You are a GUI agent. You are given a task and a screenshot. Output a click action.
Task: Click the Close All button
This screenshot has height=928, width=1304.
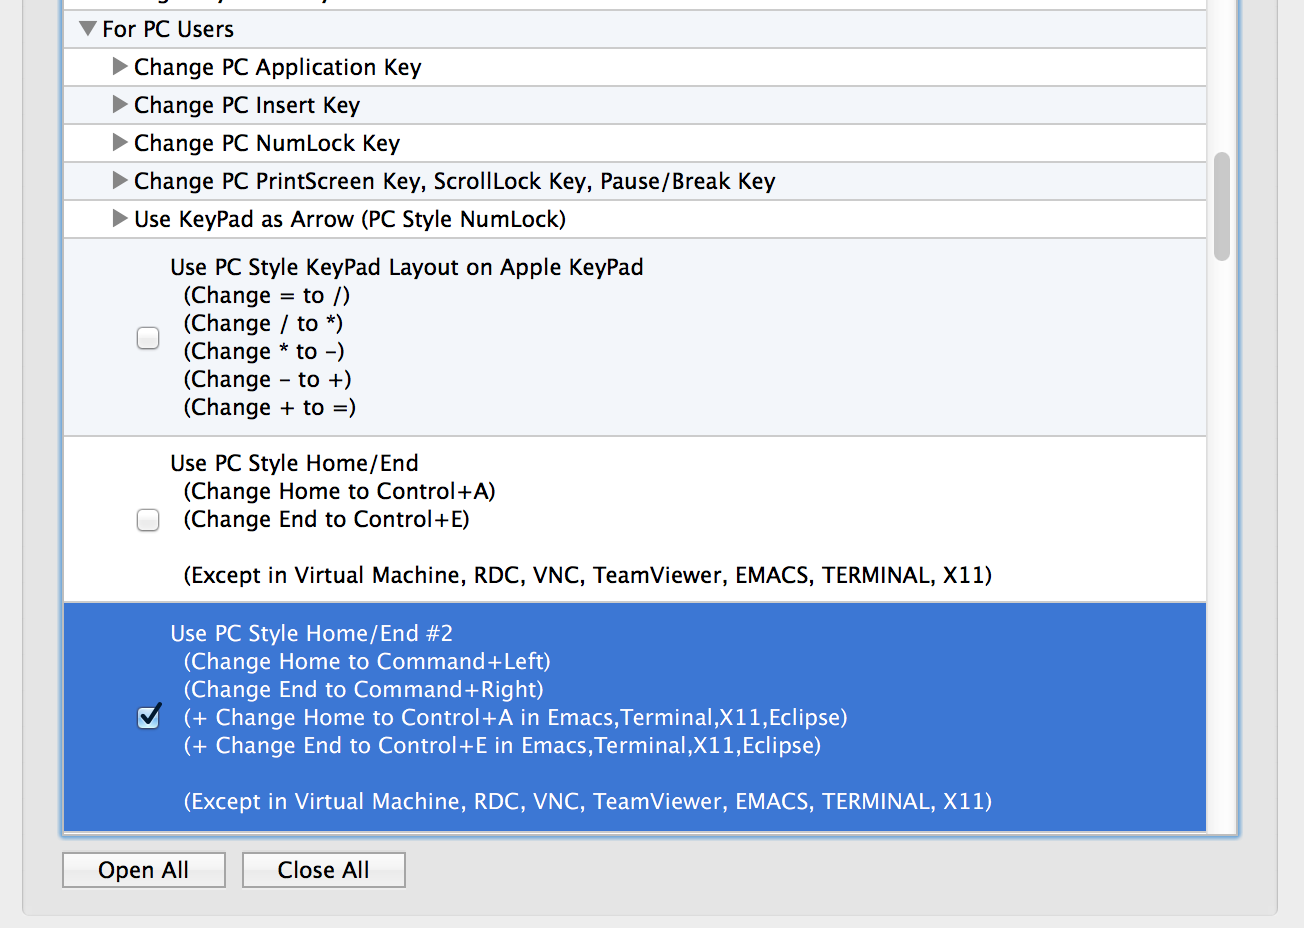tap(324, 870)
